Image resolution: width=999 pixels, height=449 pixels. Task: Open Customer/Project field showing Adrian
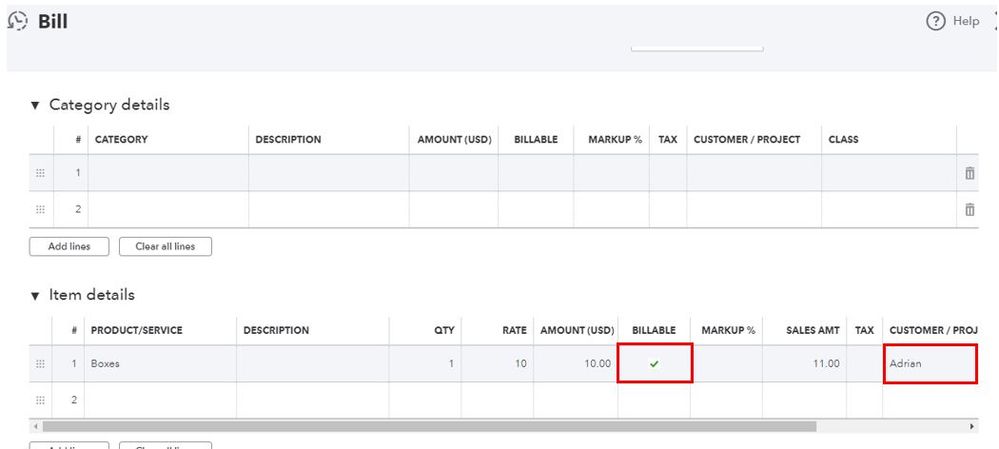pyautogui.click(x=929, y=364)
